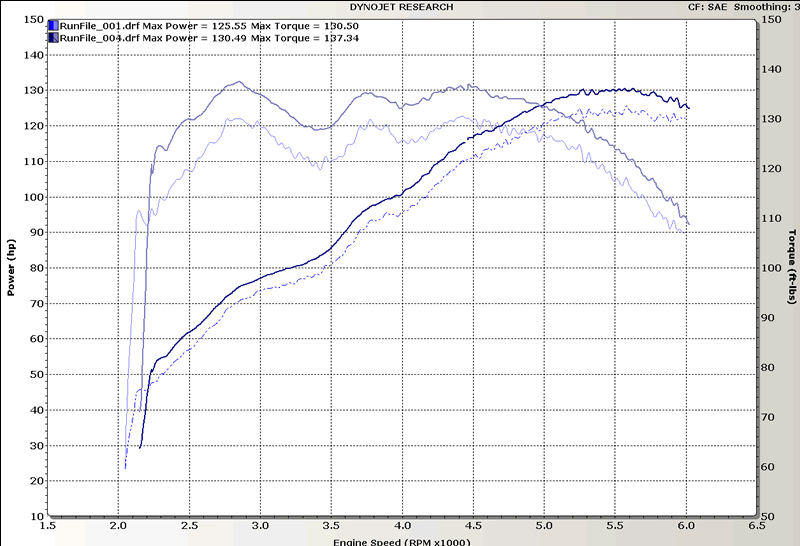Image resolution: width=800 pixels, height=546 pixels.
Task: Click the Torque (ft-lbs) right axis title
Action: (x=791, y=267)
